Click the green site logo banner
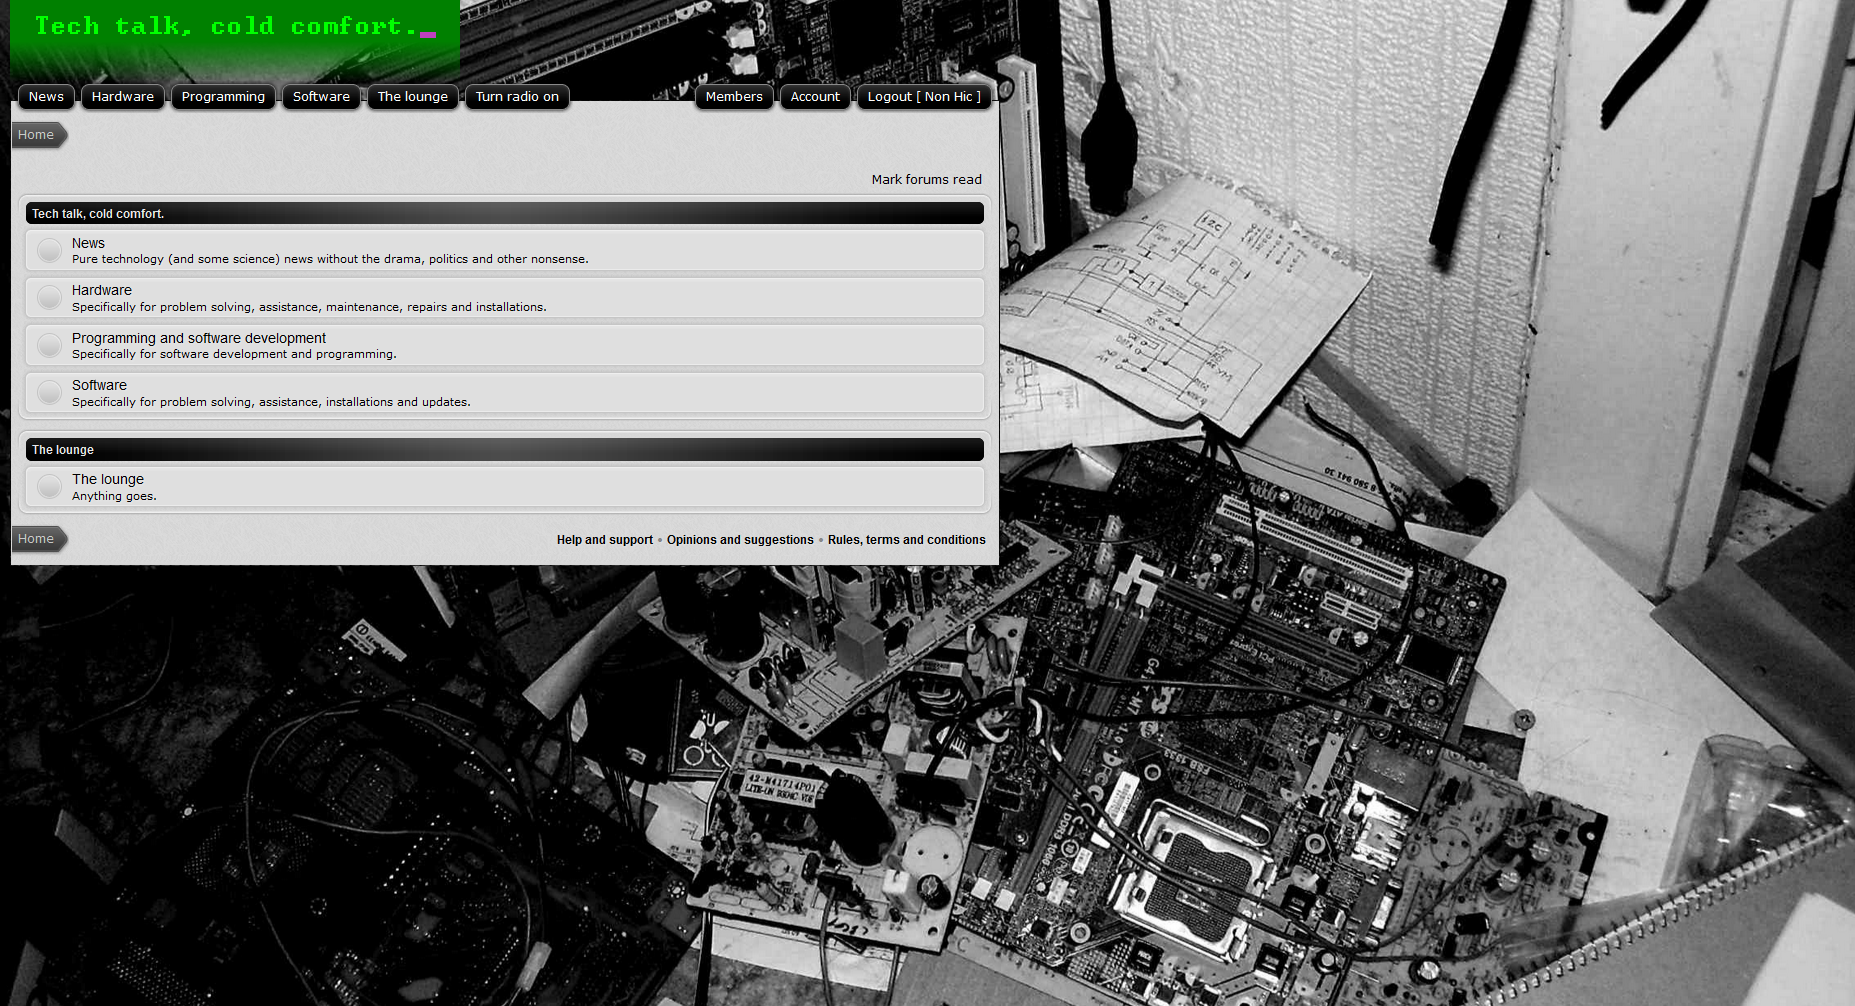Viewport: 1855px width, 1006px height. (235, 40)
